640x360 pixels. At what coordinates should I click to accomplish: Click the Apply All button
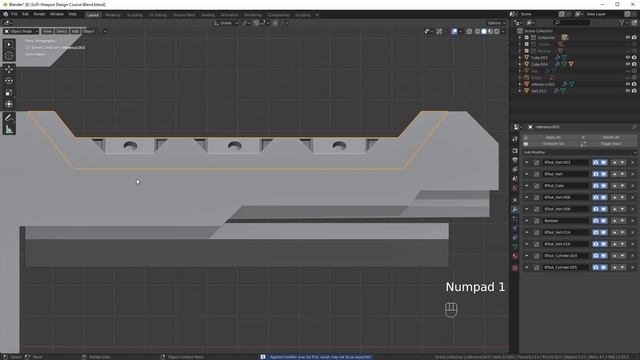click(x=551, y=138)
